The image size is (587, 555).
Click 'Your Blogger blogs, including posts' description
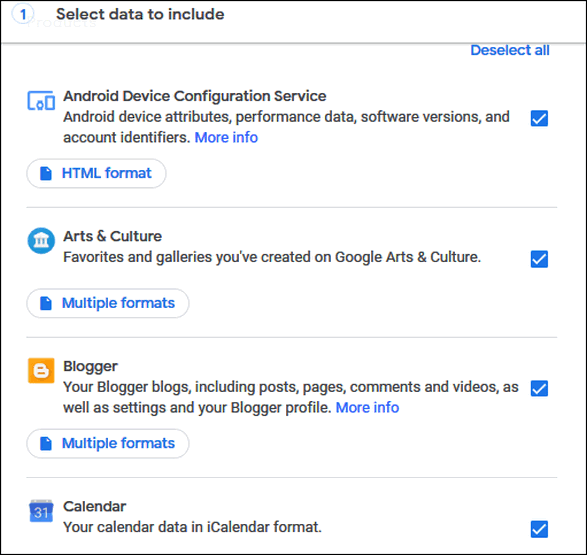(x=291, y=397)
